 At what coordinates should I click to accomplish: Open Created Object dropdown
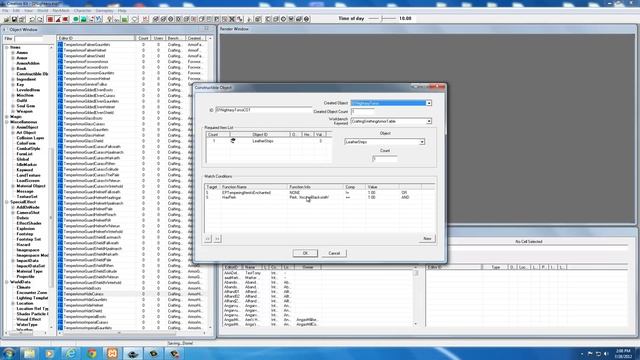pyautogui.click(x=429, y=103)
